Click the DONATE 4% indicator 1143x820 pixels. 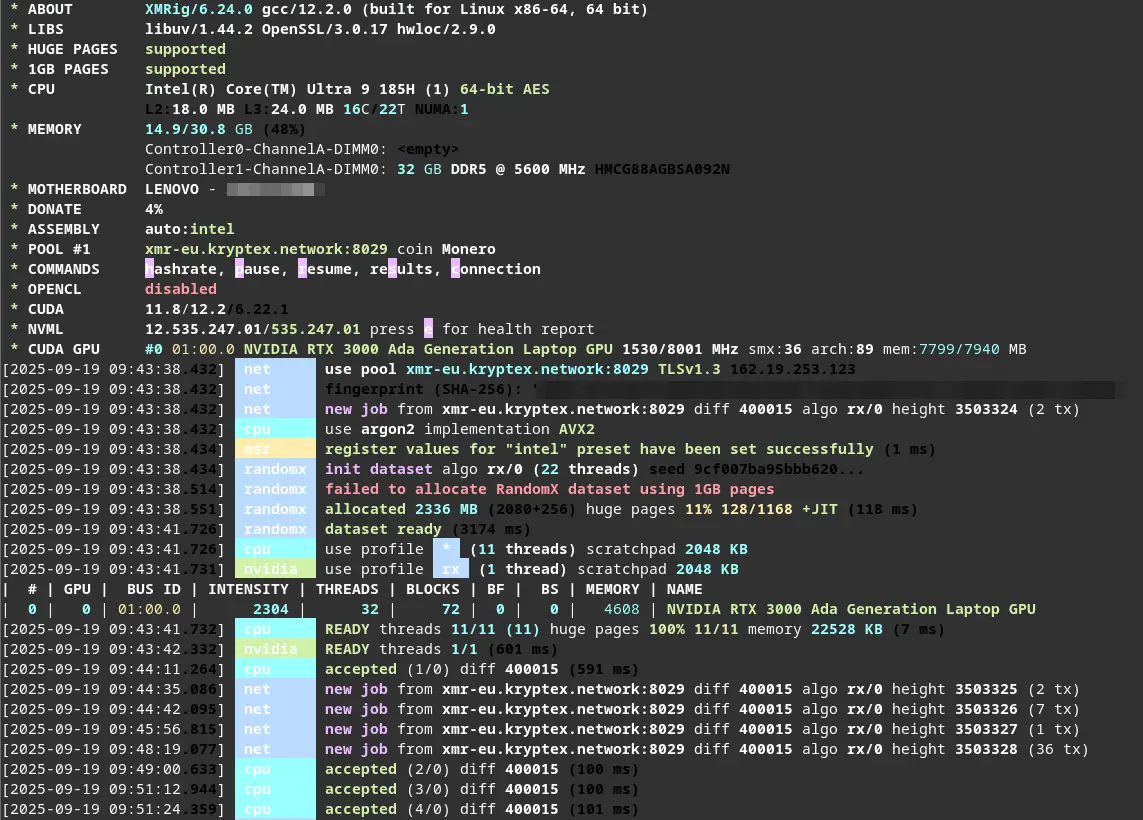(x=153, y=208)
